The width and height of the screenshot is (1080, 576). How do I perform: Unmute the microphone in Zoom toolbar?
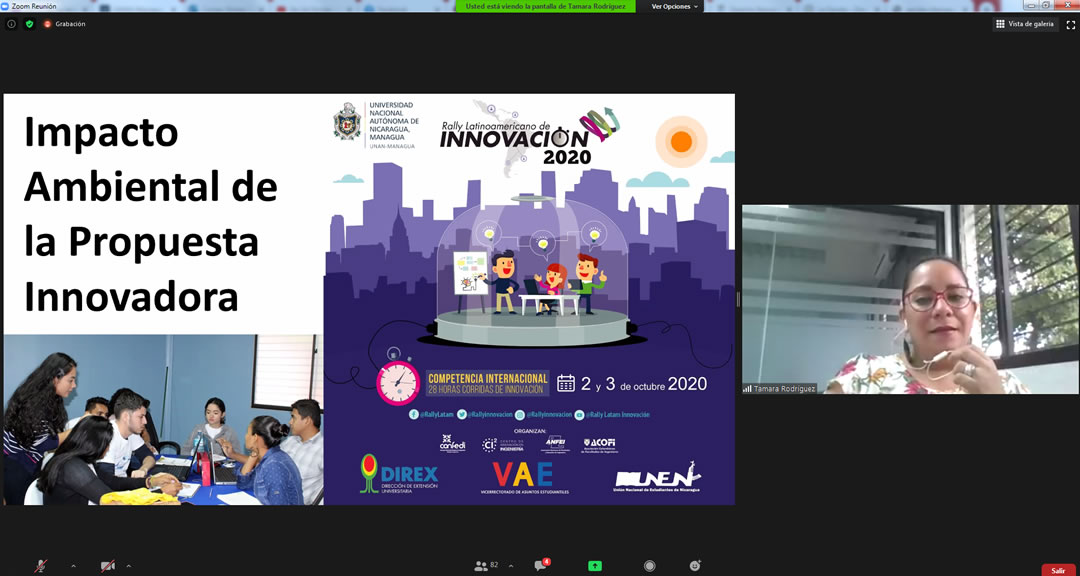pyautogui.click(x=41, y=566)
